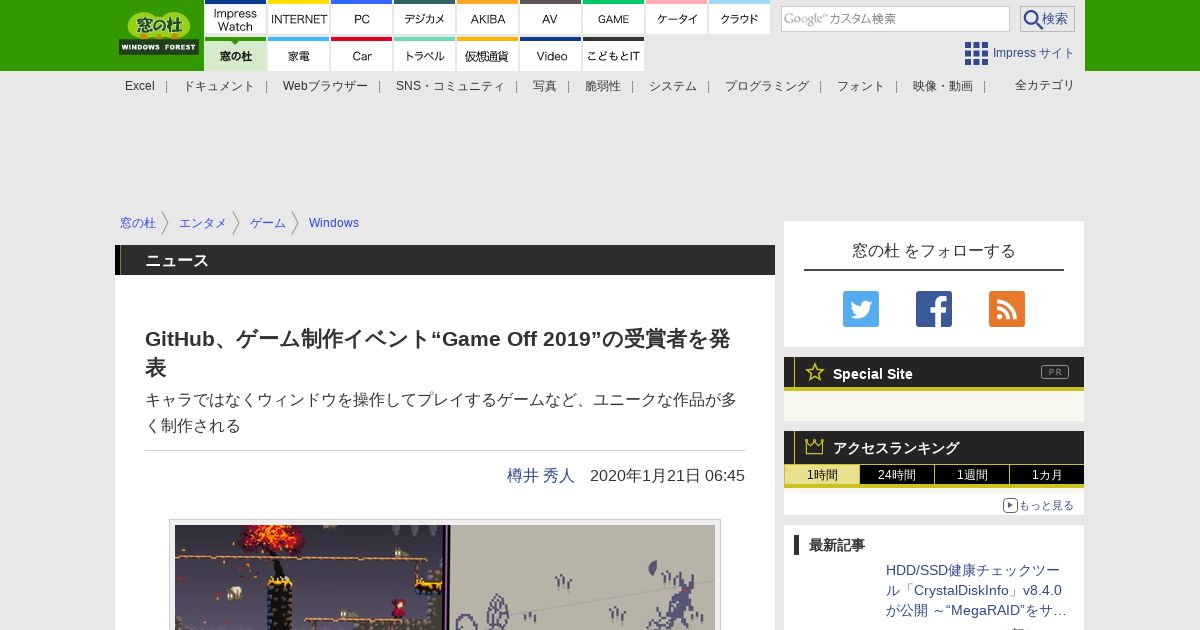Screen dimensions: 1200x630
Task: Open the 写真 category link
Action: pyautogui.click(x=545, y=86)
